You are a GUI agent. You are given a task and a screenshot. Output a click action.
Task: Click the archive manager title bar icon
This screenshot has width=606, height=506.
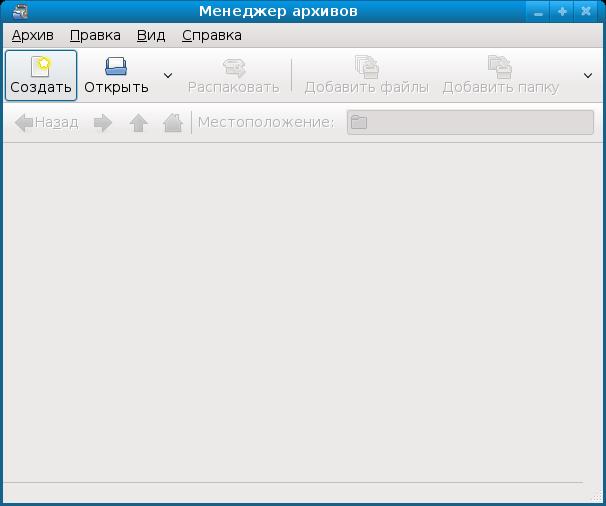[20, 11]
